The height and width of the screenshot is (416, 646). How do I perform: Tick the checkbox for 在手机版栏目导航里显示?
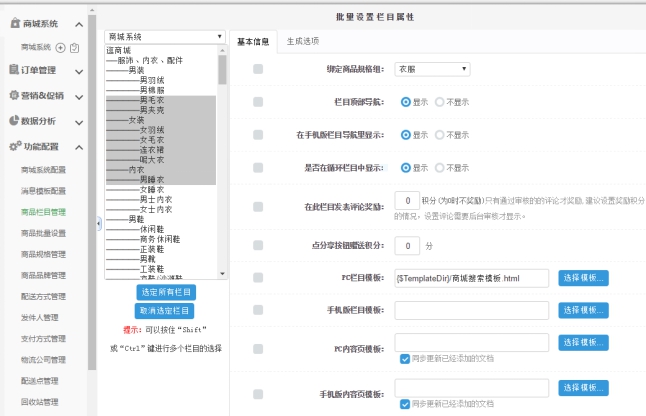[258, 135]
